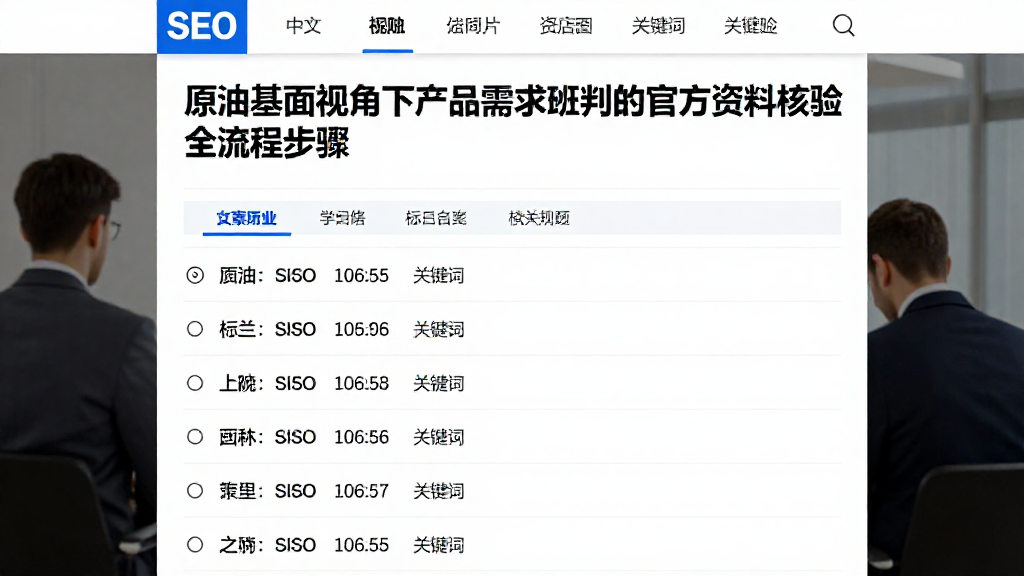Switch to the tab starting with 学

(342, 218)
